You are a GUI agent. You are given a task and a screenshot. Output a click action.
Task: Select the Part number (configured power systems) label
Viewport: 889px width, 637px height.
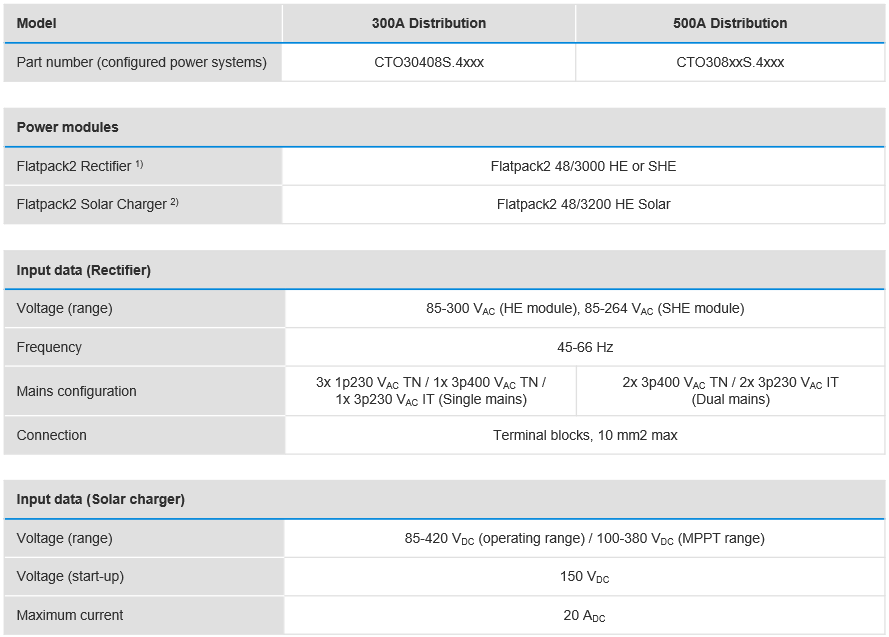coord(142,62)
